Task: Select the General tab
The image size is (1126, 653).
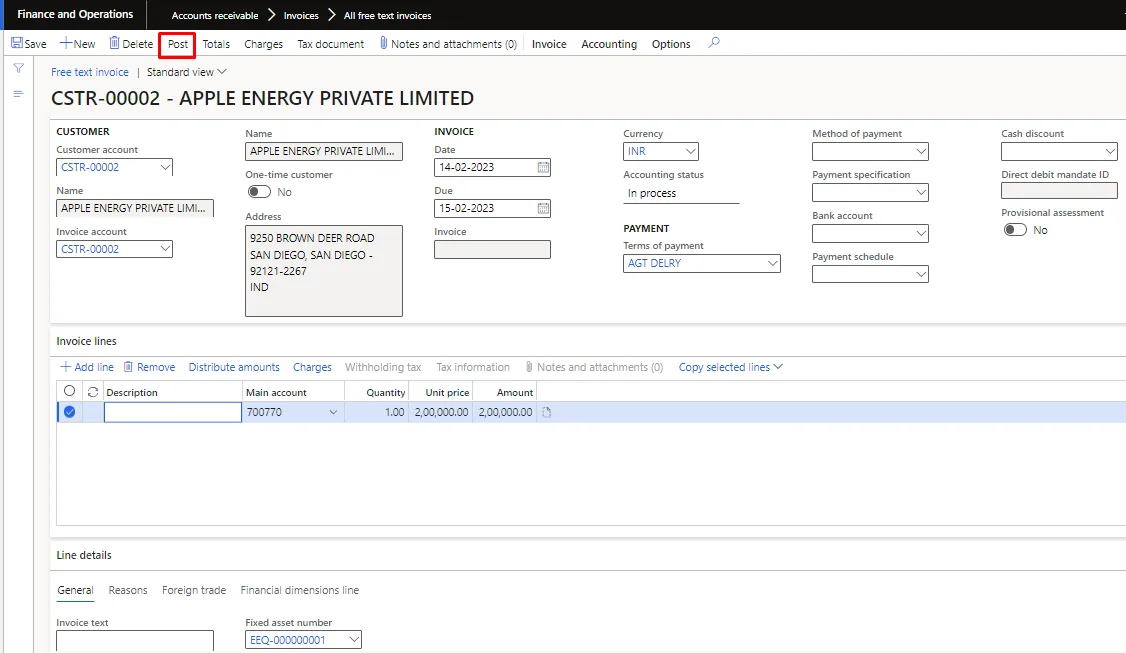Action: pyautogui.click(x=75, y=590)
